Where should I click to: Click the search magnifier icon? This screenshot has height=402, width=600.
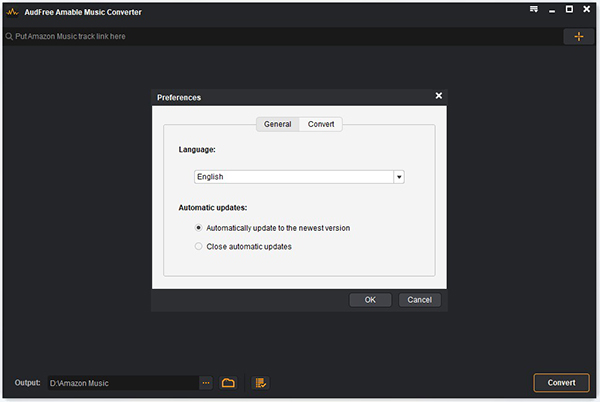tap(9, 36)
